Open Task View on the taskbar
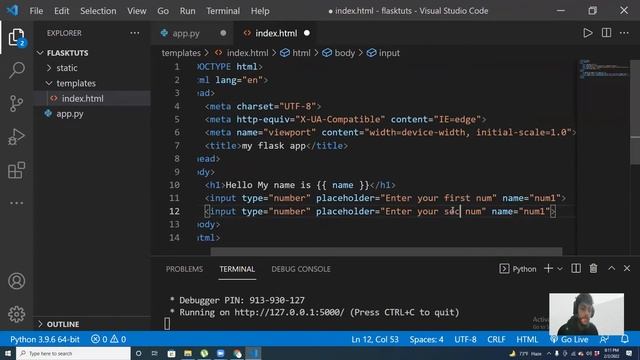640x360 pixels. tap(155, 353)
